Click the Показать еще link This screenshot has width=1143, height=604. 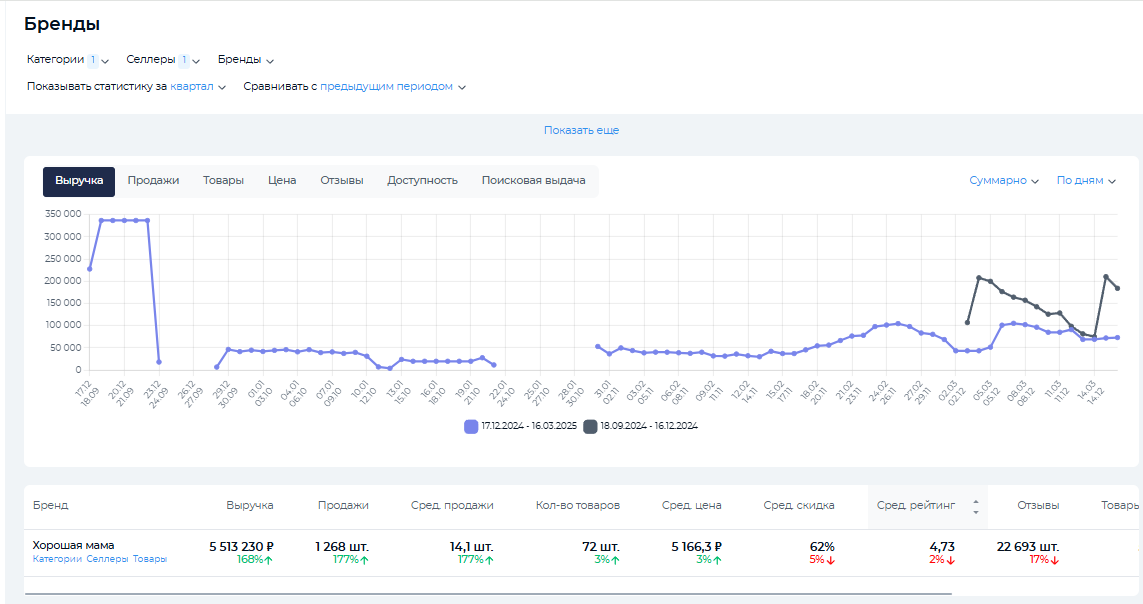pyautogui.click(x=581, y=131)
